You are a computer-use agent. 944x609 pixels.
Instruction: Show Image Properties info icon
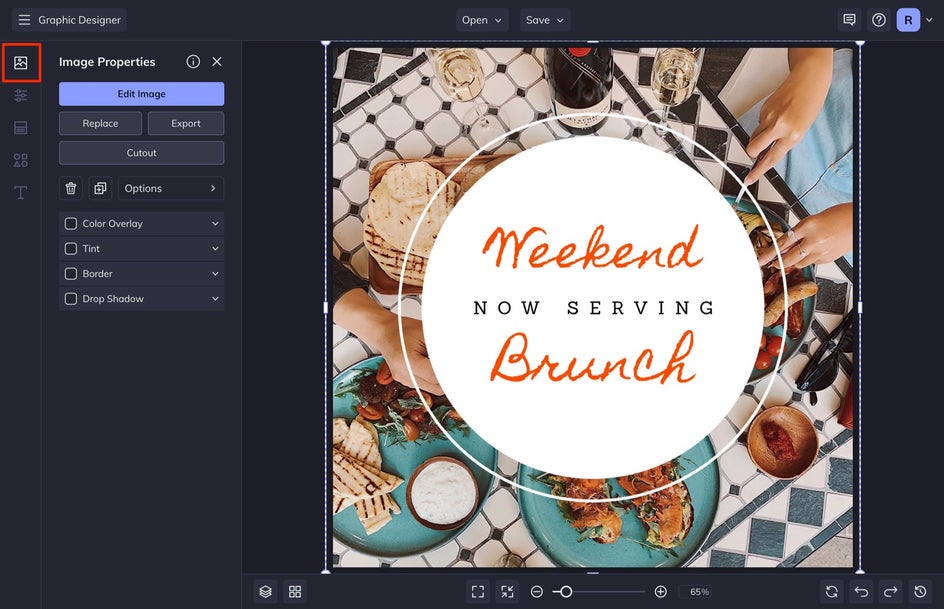193,61
